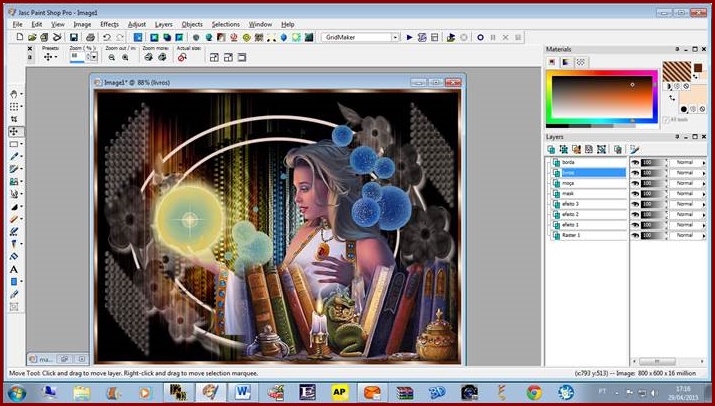Click the peach background material swatch
This screenshot has height=406, width=715.
[693, 94]
